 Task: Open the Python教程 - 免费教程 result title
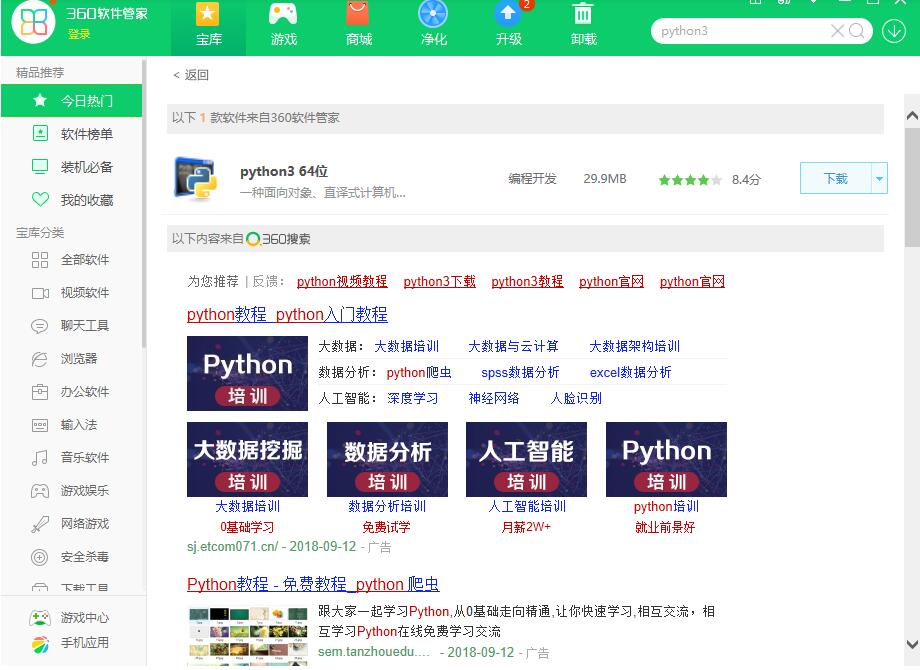coord(313,584)
